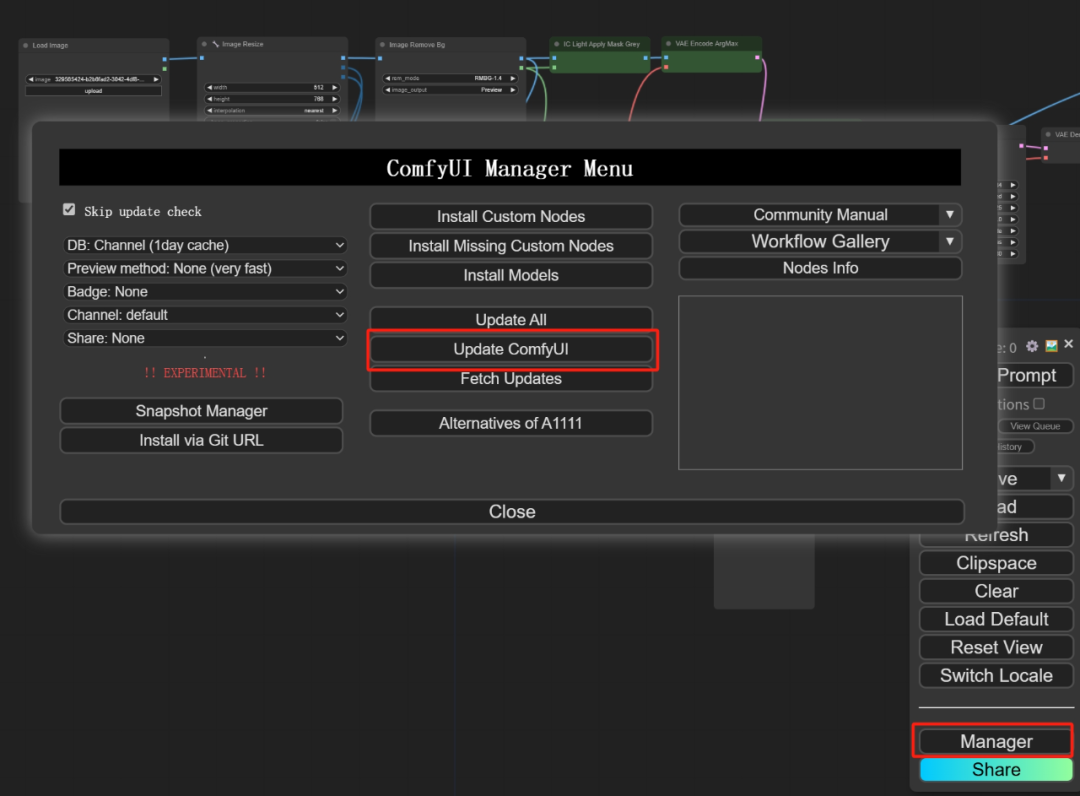
Task: Click the next arrow on interpolation widget
Action: [x=335, y=110]
